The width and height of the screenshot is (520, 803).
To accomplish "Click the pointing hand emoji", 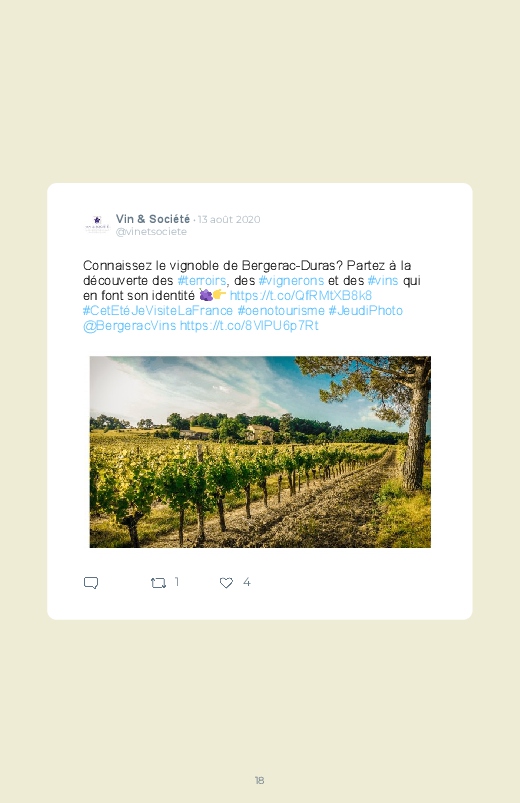I will tap(219, 294).
